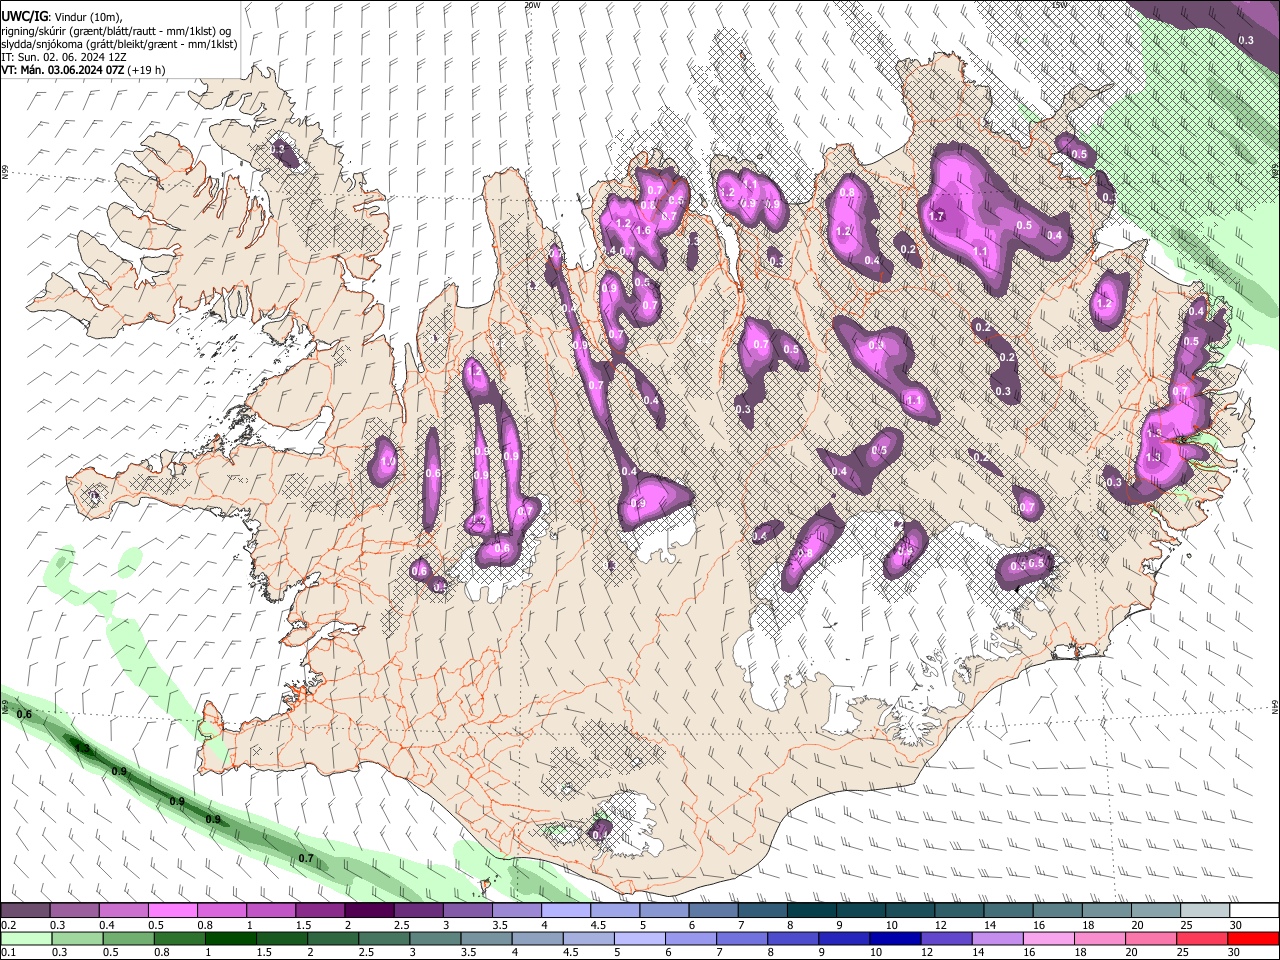
Task: Click the valid time 'VT: Mán. 03.06.2024 07Z (+19 h)'
Action: pos(84,70)
